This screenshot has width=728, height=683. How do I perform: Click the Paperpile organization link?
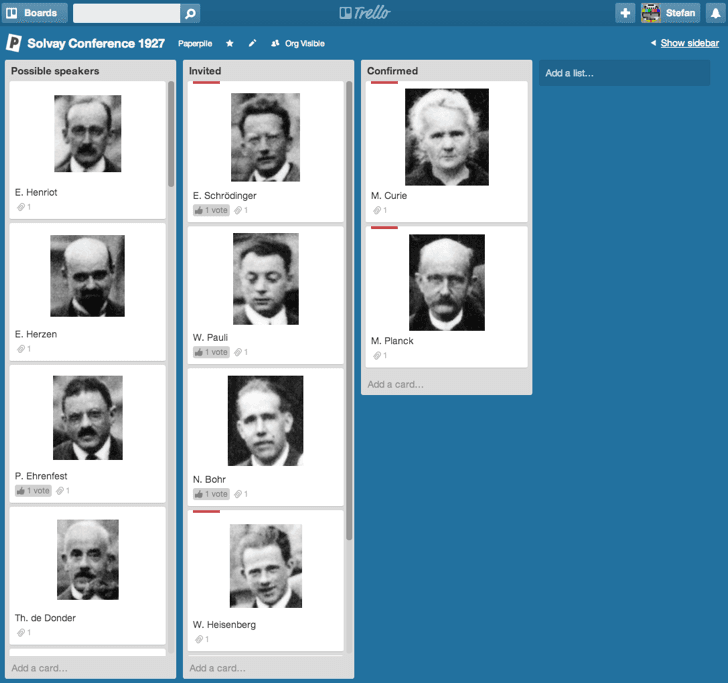(195, 44)
